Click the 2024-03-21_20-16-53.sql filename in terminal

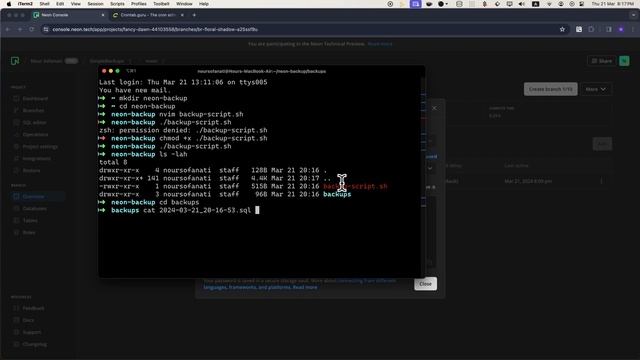205,210
